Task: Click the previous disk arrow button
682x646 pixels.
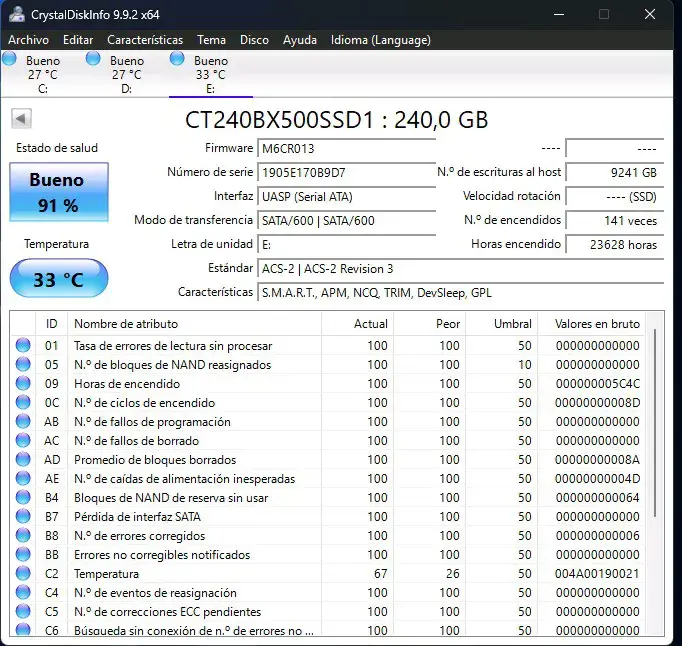Action: 21,118
